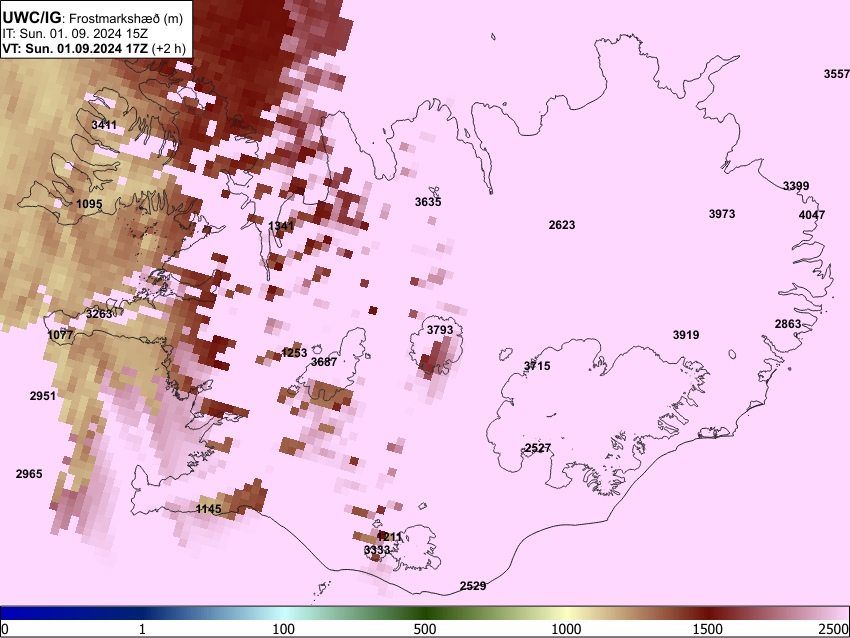This screenshot has height=638, width=850.
Task: Click the map value 1253
Action: (x=294, y=353)
